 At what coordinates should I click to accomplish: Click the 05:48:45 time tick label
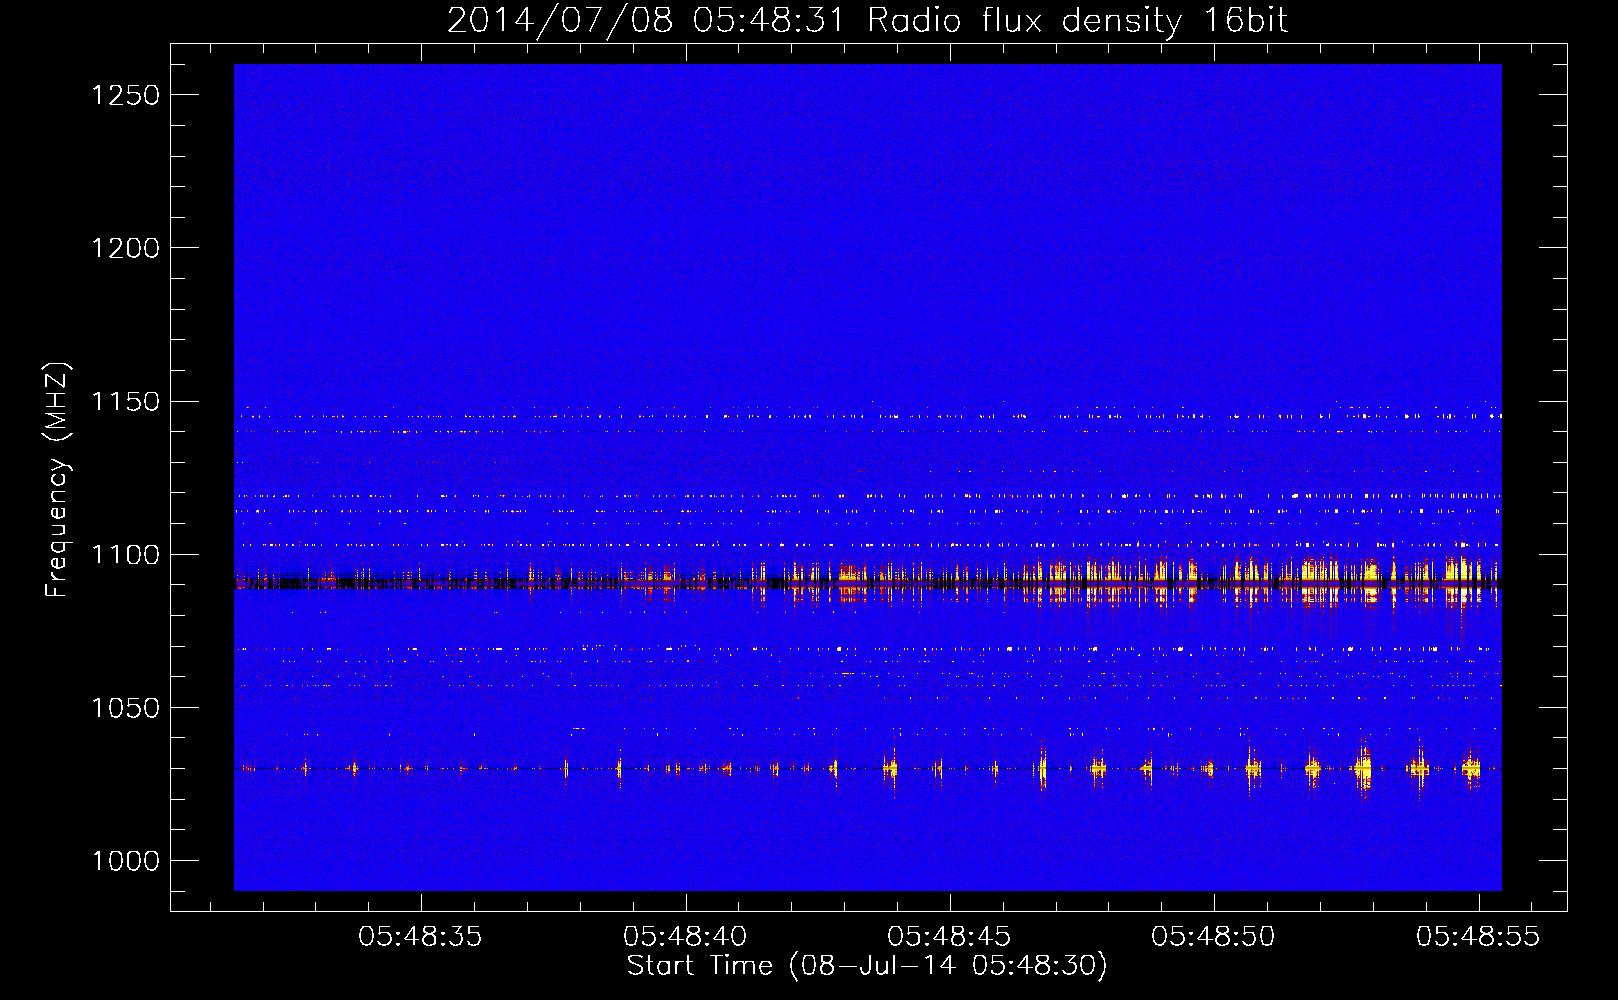[x=949, y=937]
